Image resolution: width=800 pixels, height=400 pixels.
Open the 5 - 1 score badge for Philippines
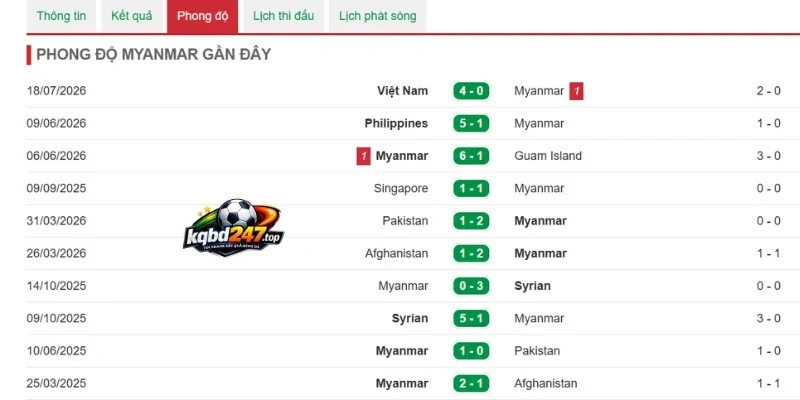pyautogui.click(x=471, y=123)
